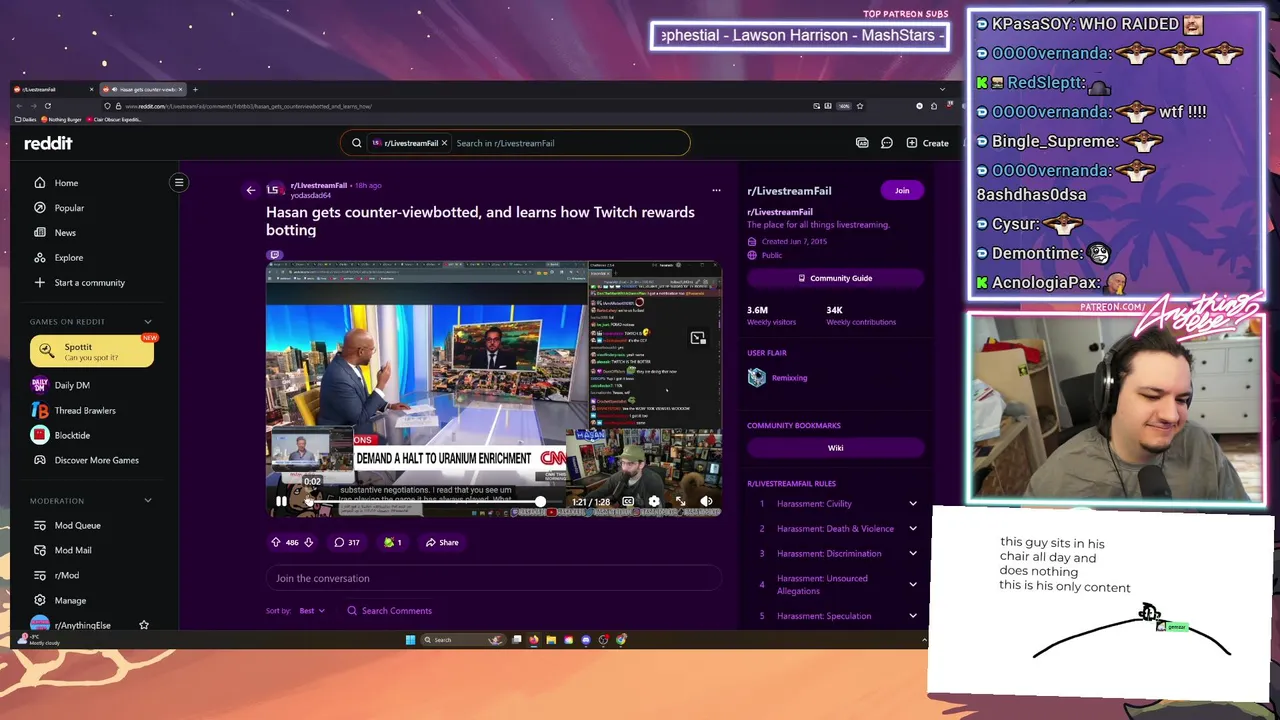The height and width of the screenshot is (720, 1280).
Task: Open the Wiki community bookmark
Action: coord(835,448)
